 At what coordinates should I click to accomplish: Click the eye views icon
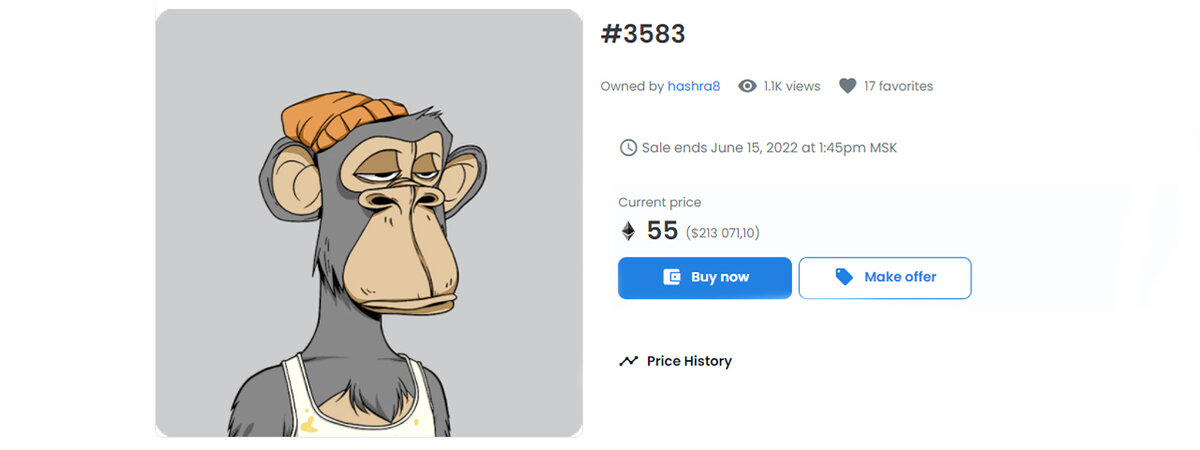747,86
